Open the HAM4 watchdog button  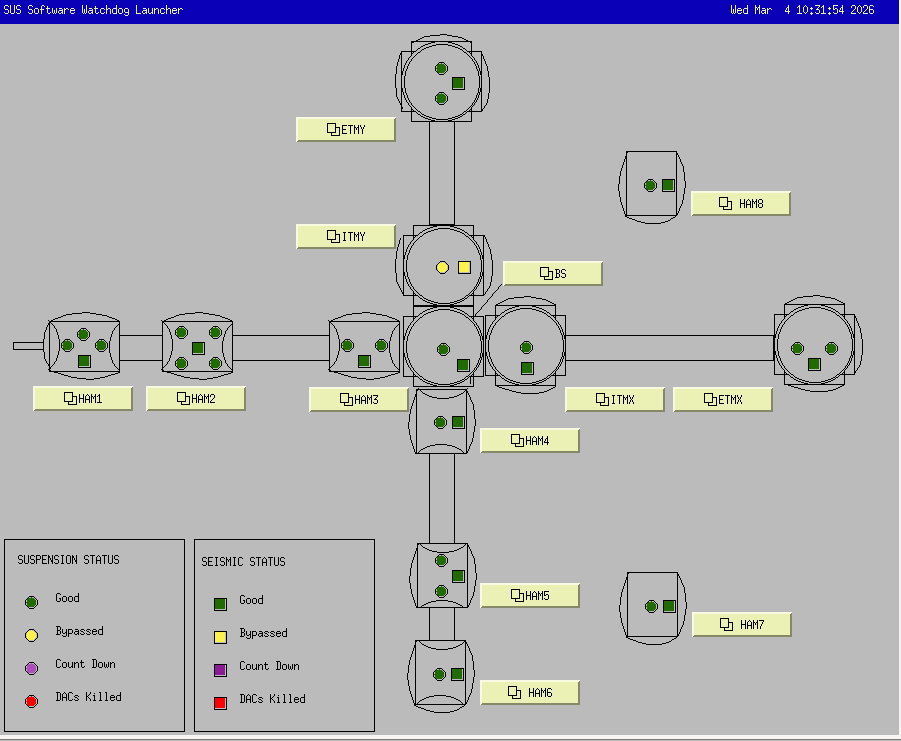[x=530, y=441]
